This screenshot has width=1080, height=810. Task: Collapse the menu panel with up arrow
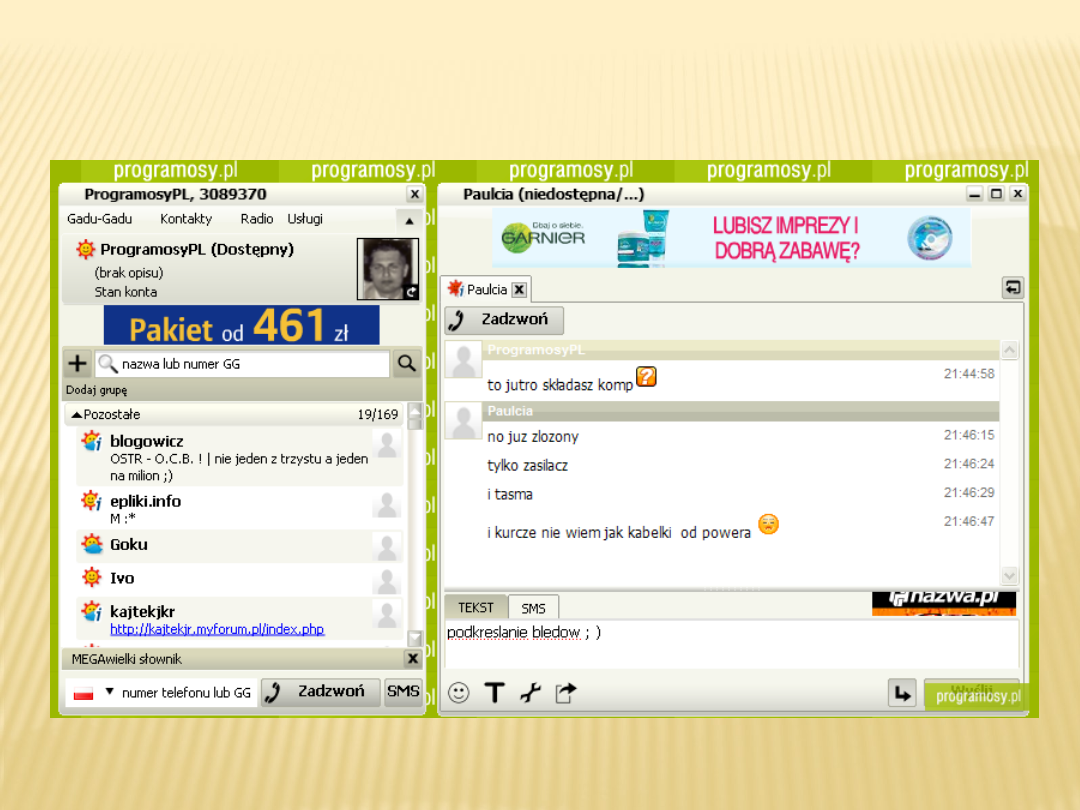click(409, 220)
